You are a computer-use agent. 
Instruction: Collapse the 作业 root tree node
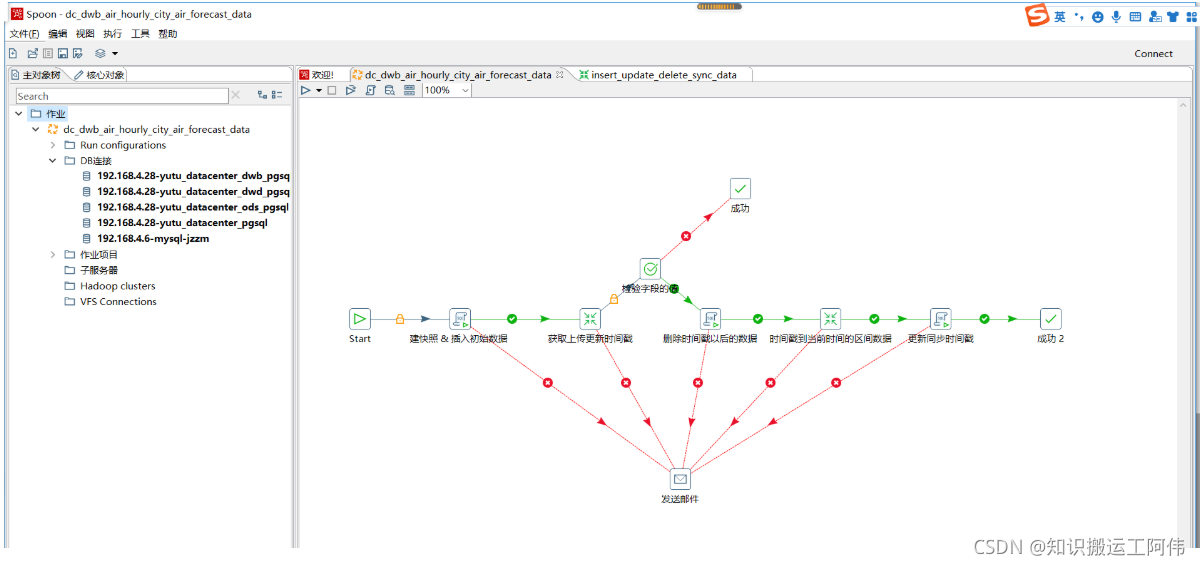(19, 114)
